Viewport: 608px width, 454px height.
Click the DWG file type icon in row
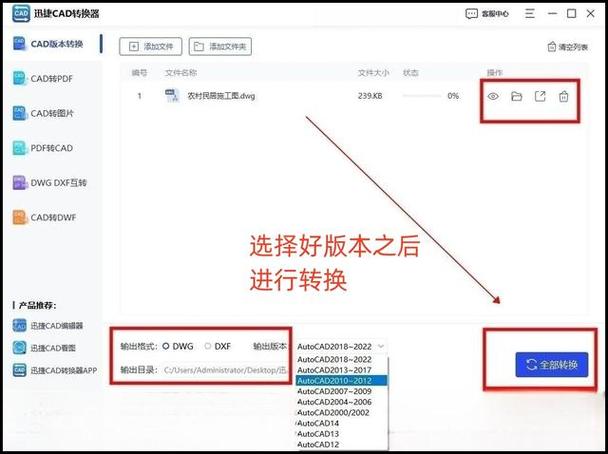coord(172,96)
